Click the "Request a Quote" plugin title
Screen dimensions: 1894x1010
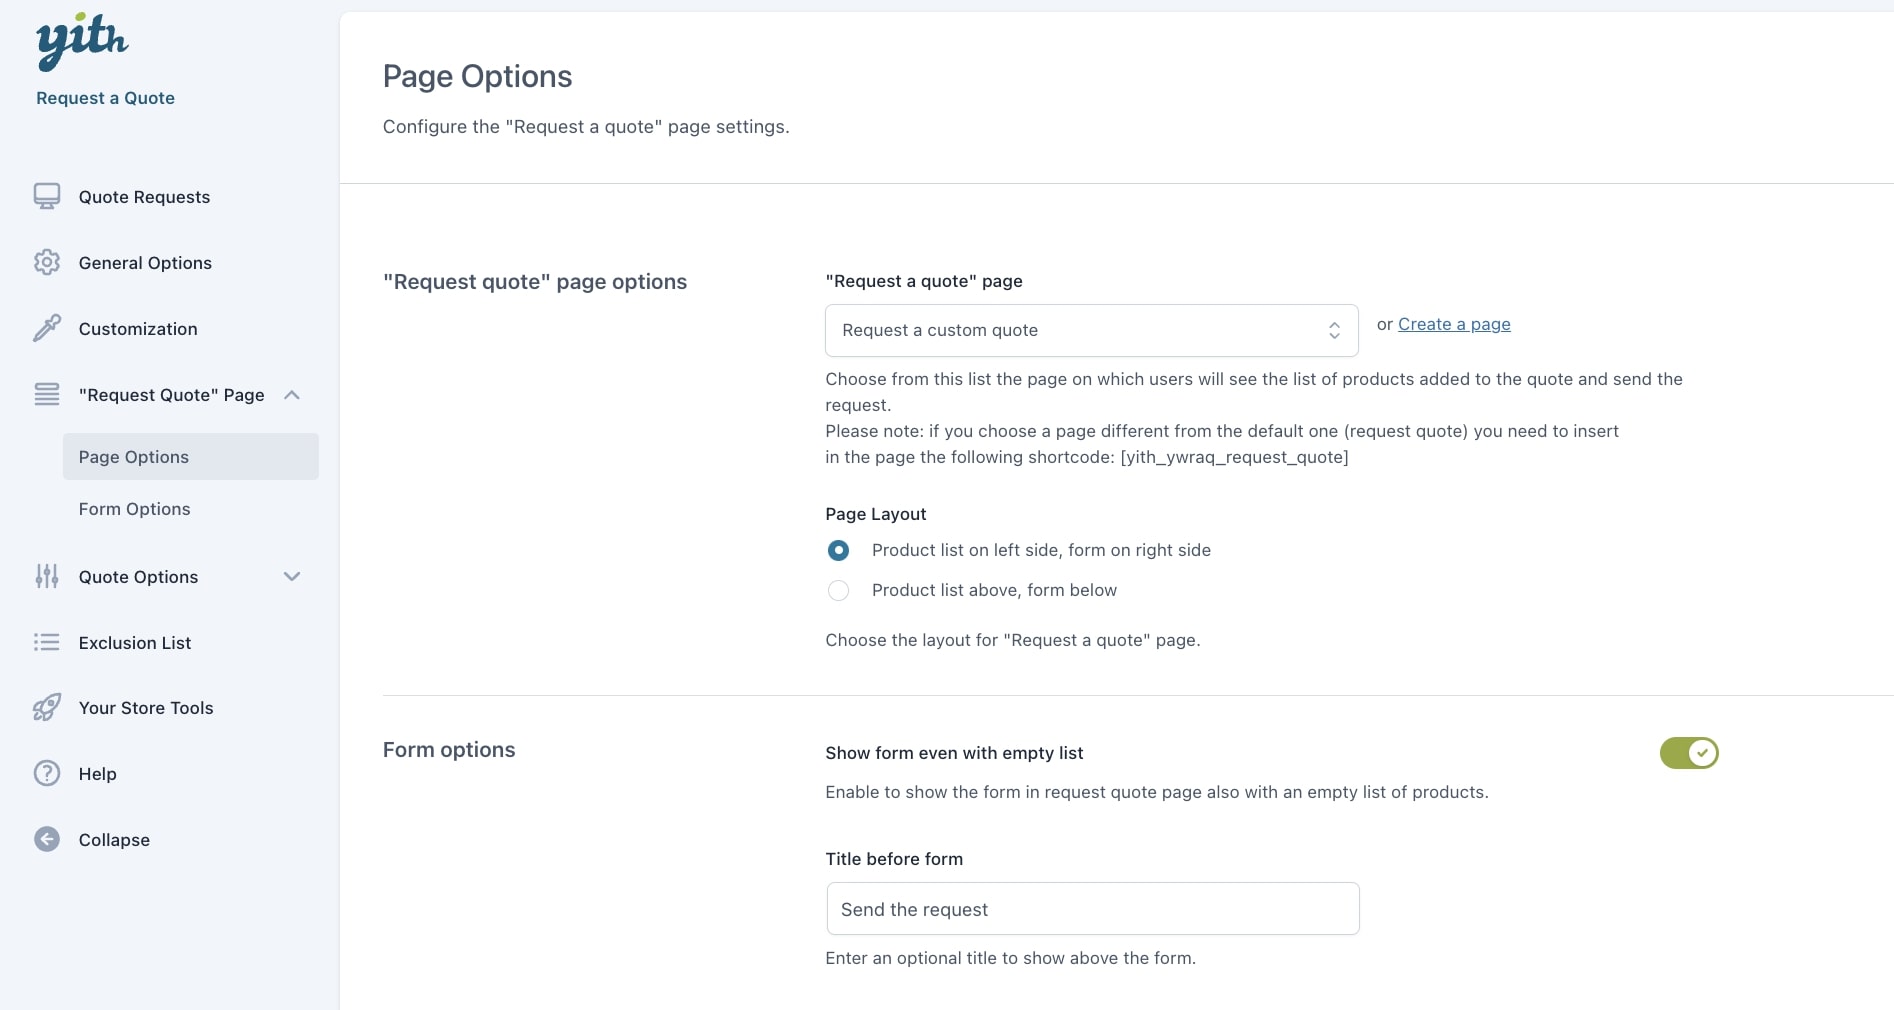[106, 98]
